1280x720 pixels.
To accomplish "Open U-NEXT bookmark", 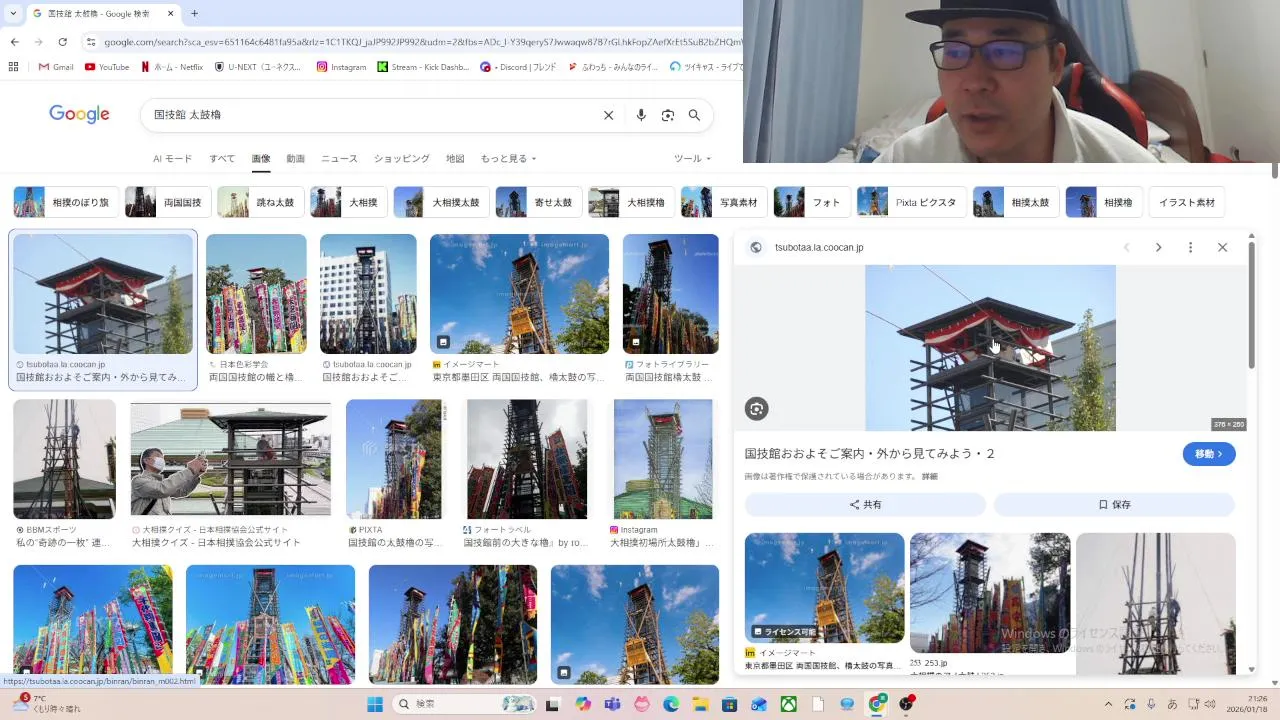I will tap(258, 67).
